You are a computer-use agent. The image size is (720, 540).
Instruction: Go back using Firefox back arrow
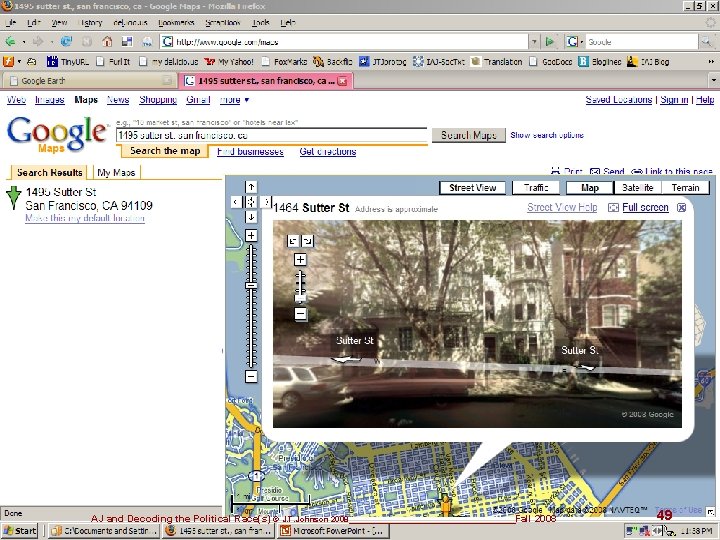click(x=10, y=42)
